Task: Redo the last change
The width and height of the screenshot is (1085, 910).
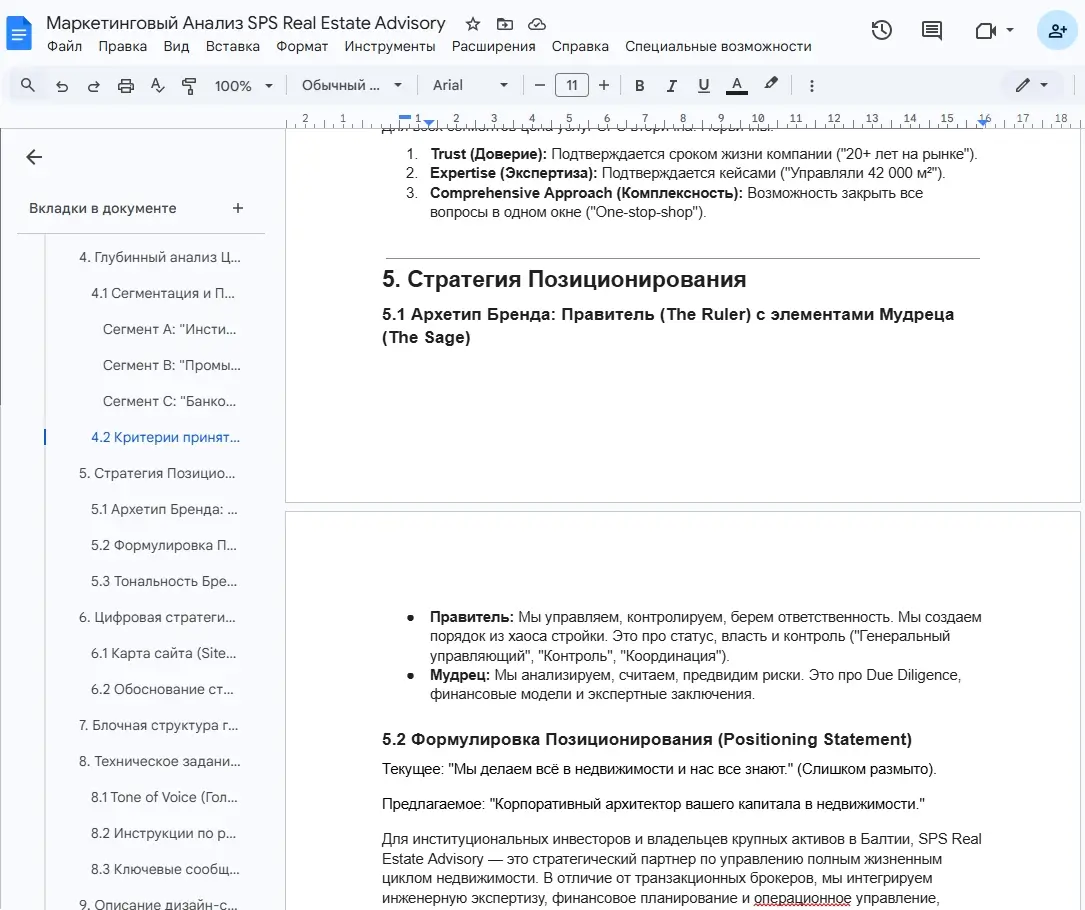Action: coord(92,85)
